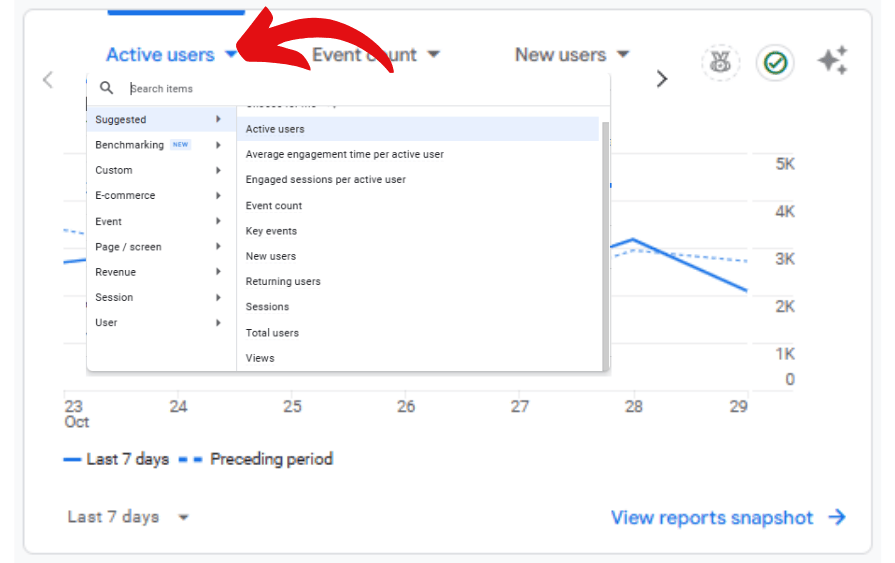
Task: Select Key events metric option
Action: [x=271, y=231]
